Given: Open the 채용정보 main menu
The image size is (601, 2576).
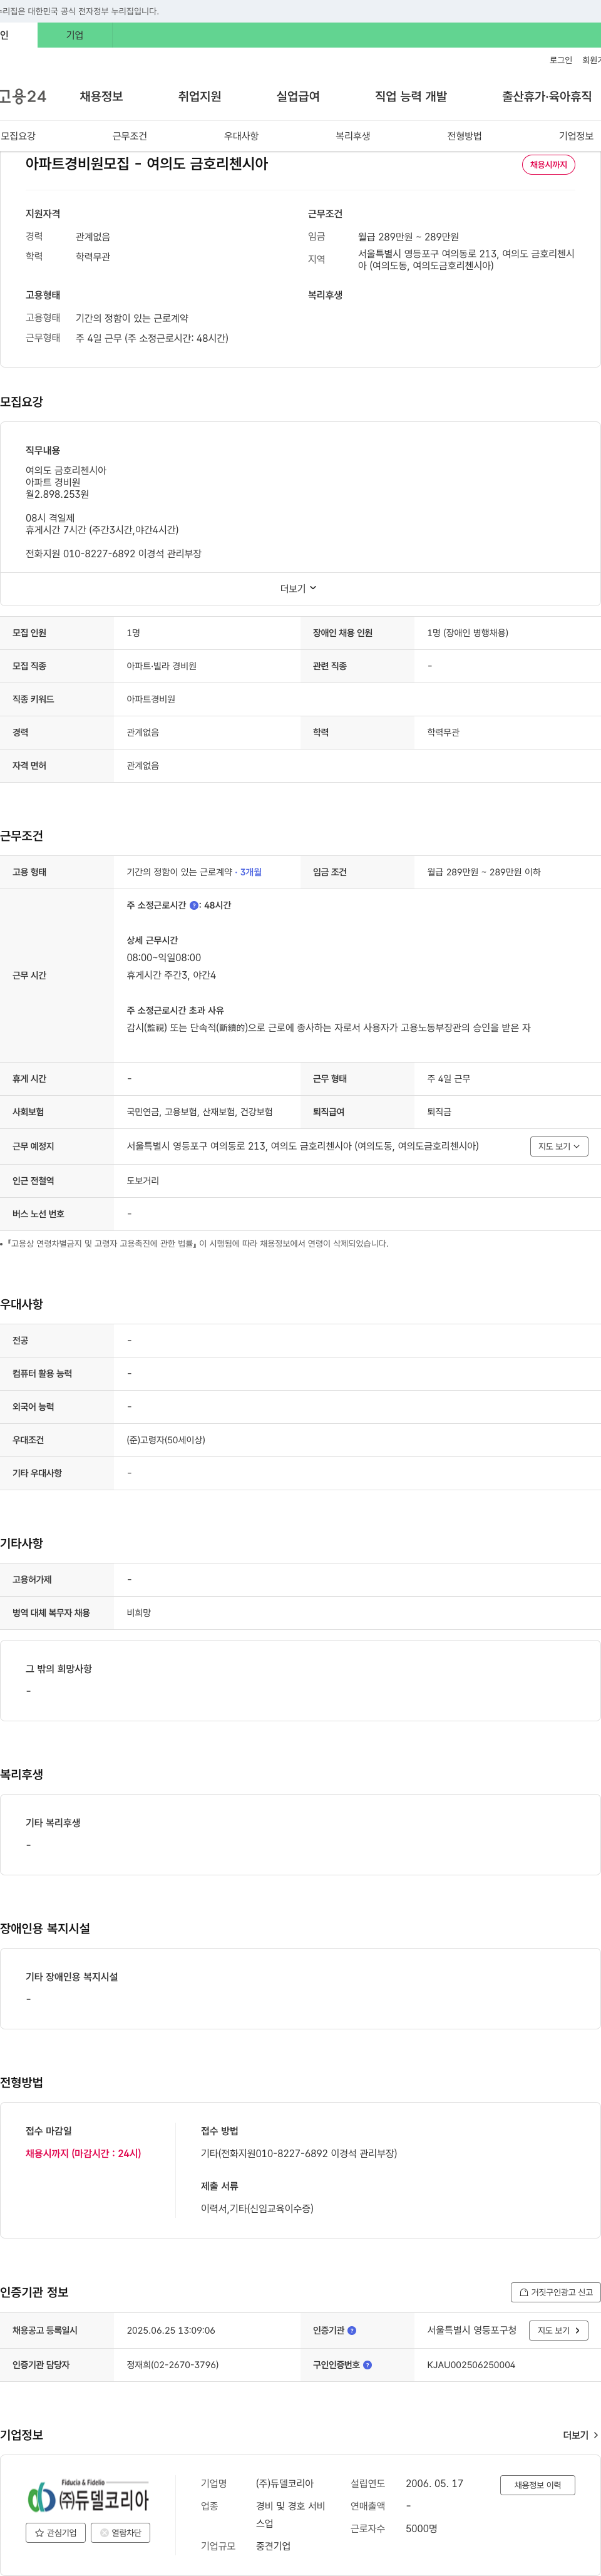Looking at the screenshot, I should (x=101, y=96).
